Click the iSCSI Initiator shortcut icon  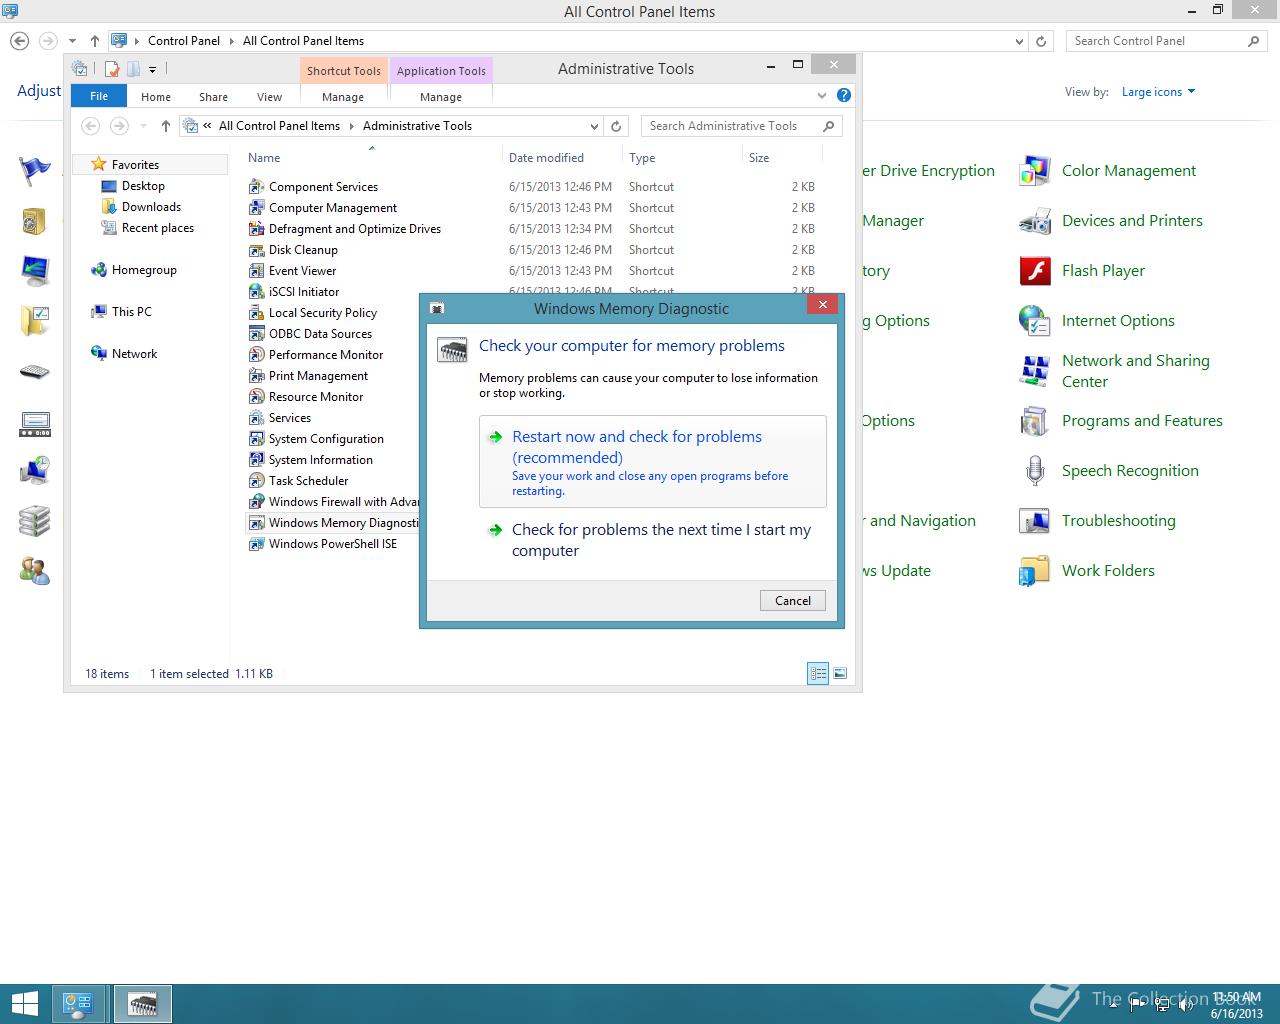(x=256, y=292)
